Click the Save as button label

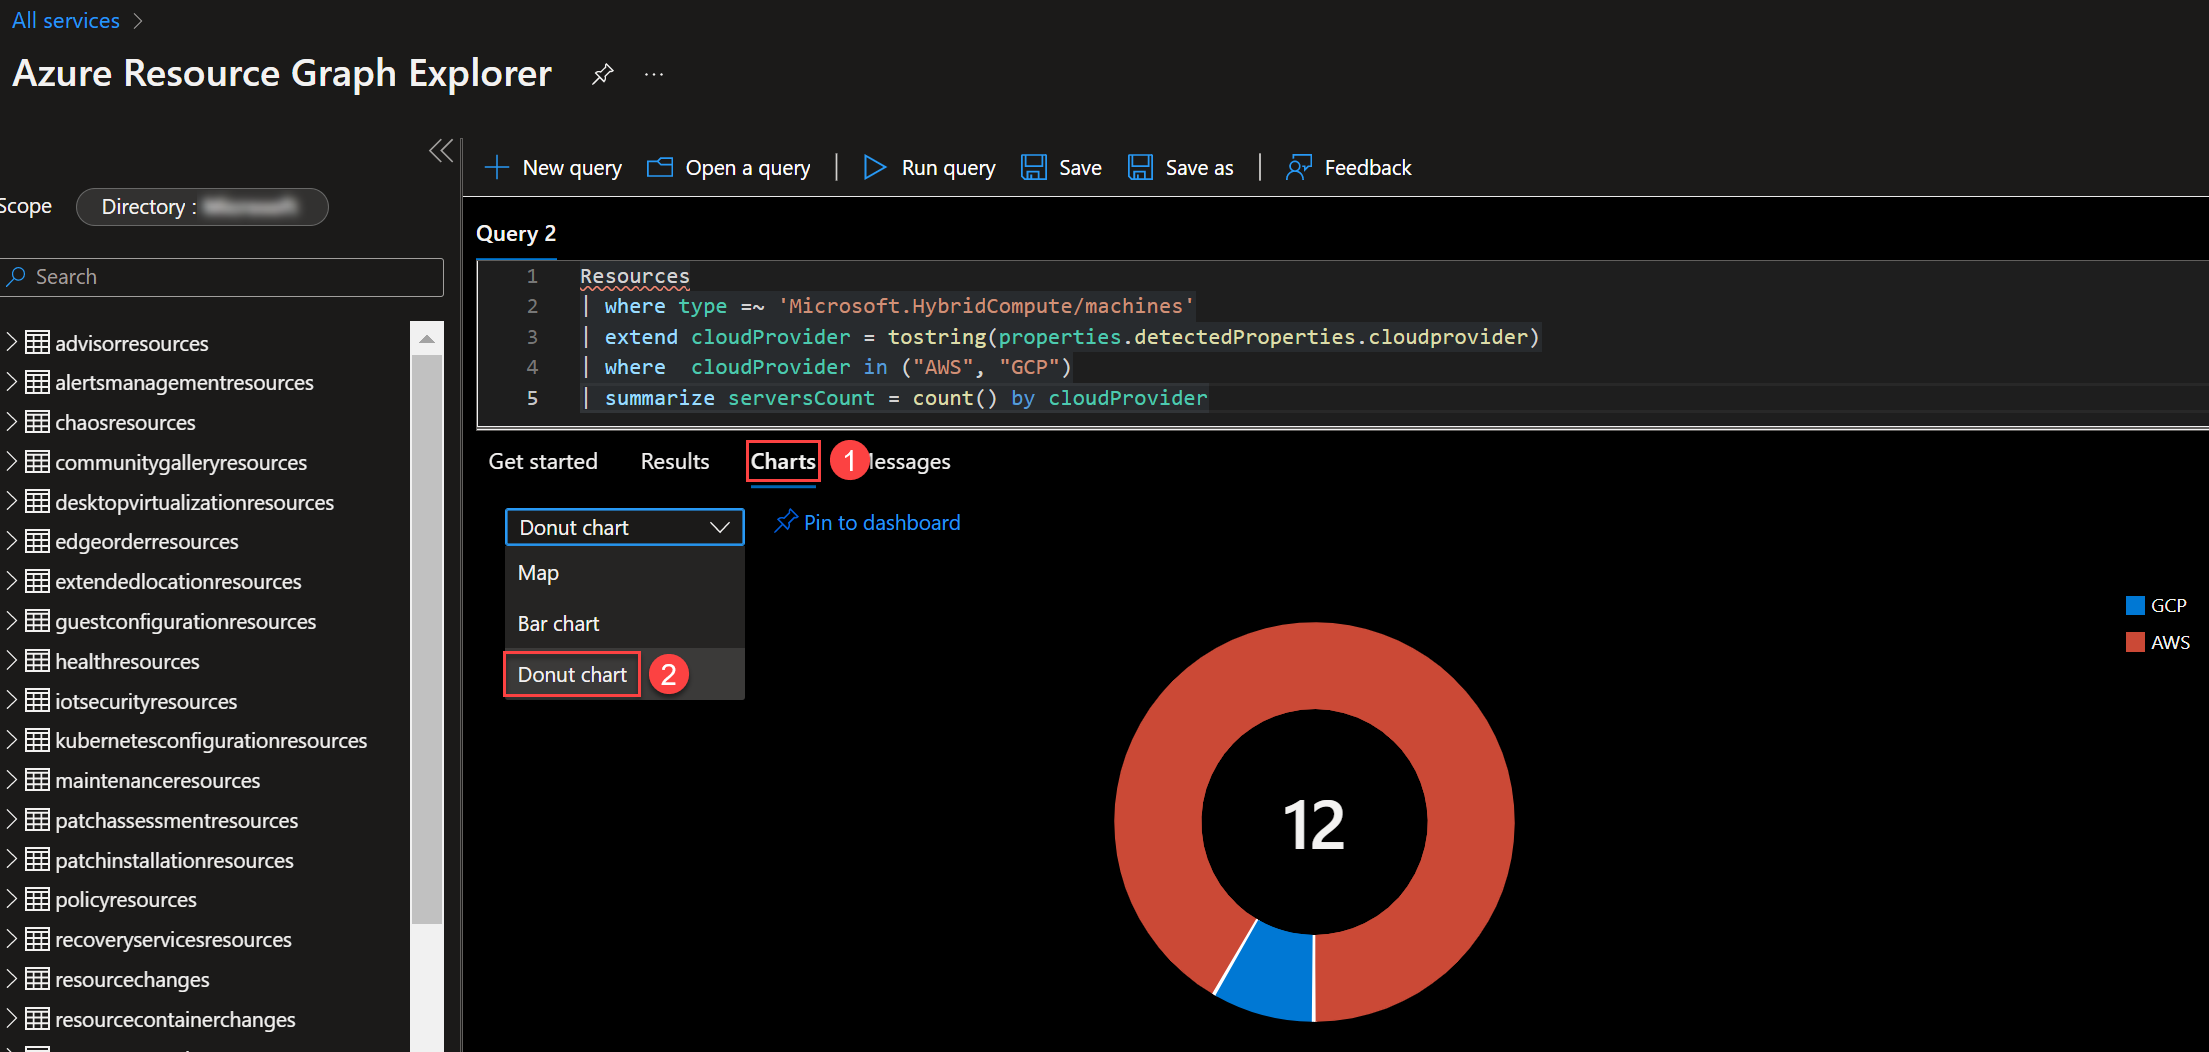coord(1199,167)
